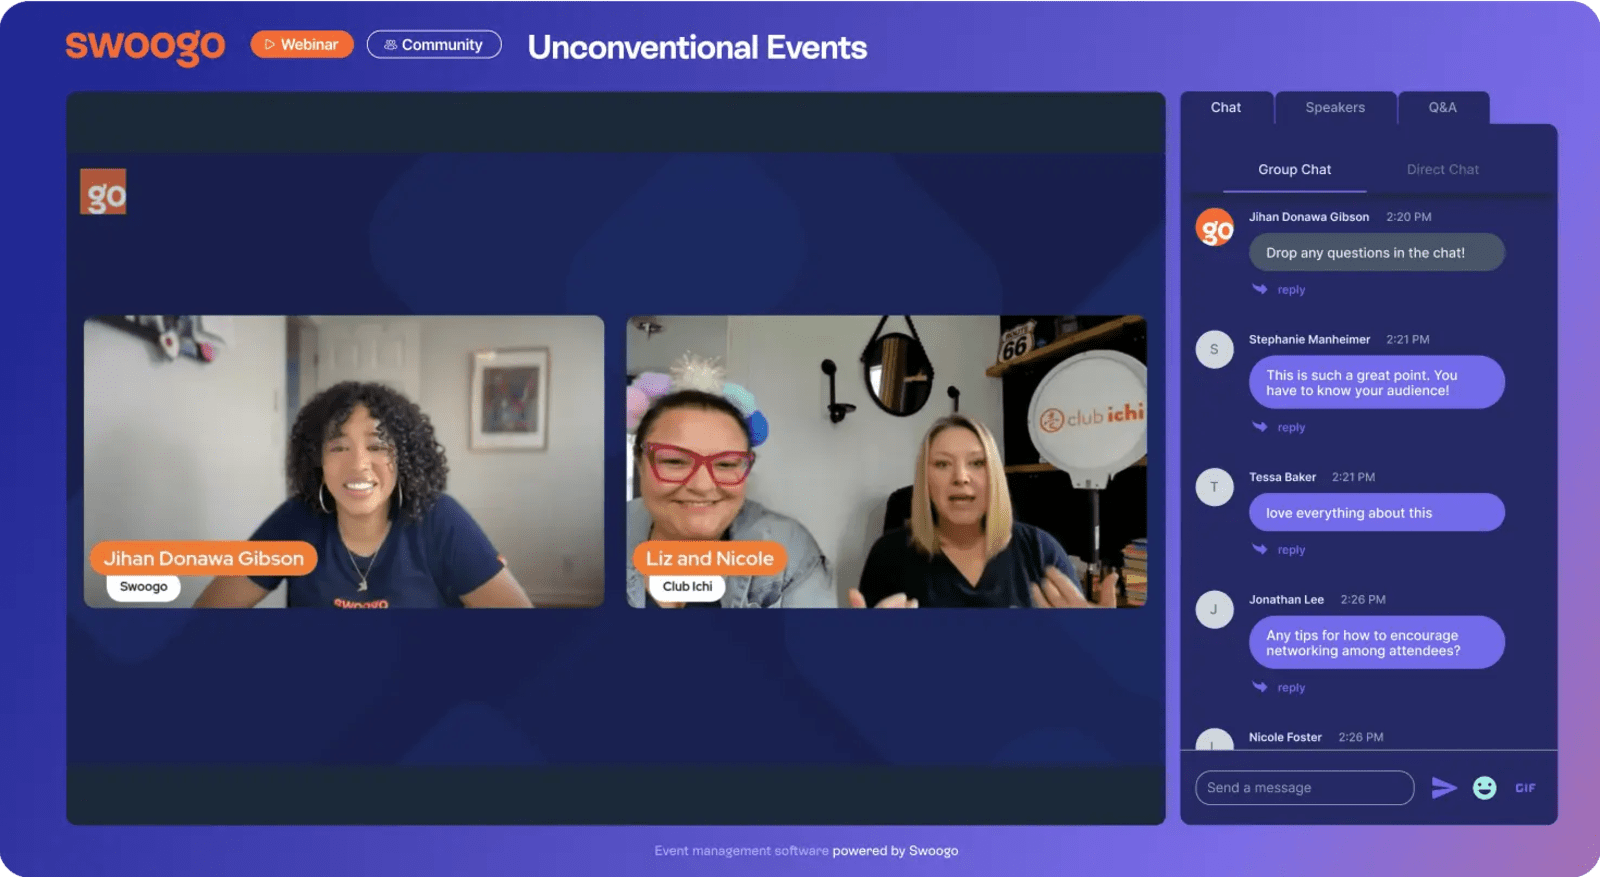The height and width of the screenshot is (877, 1600).
Task: Click Stephanie Manheimer's S avatar
Action: (x=1215, y=349)
